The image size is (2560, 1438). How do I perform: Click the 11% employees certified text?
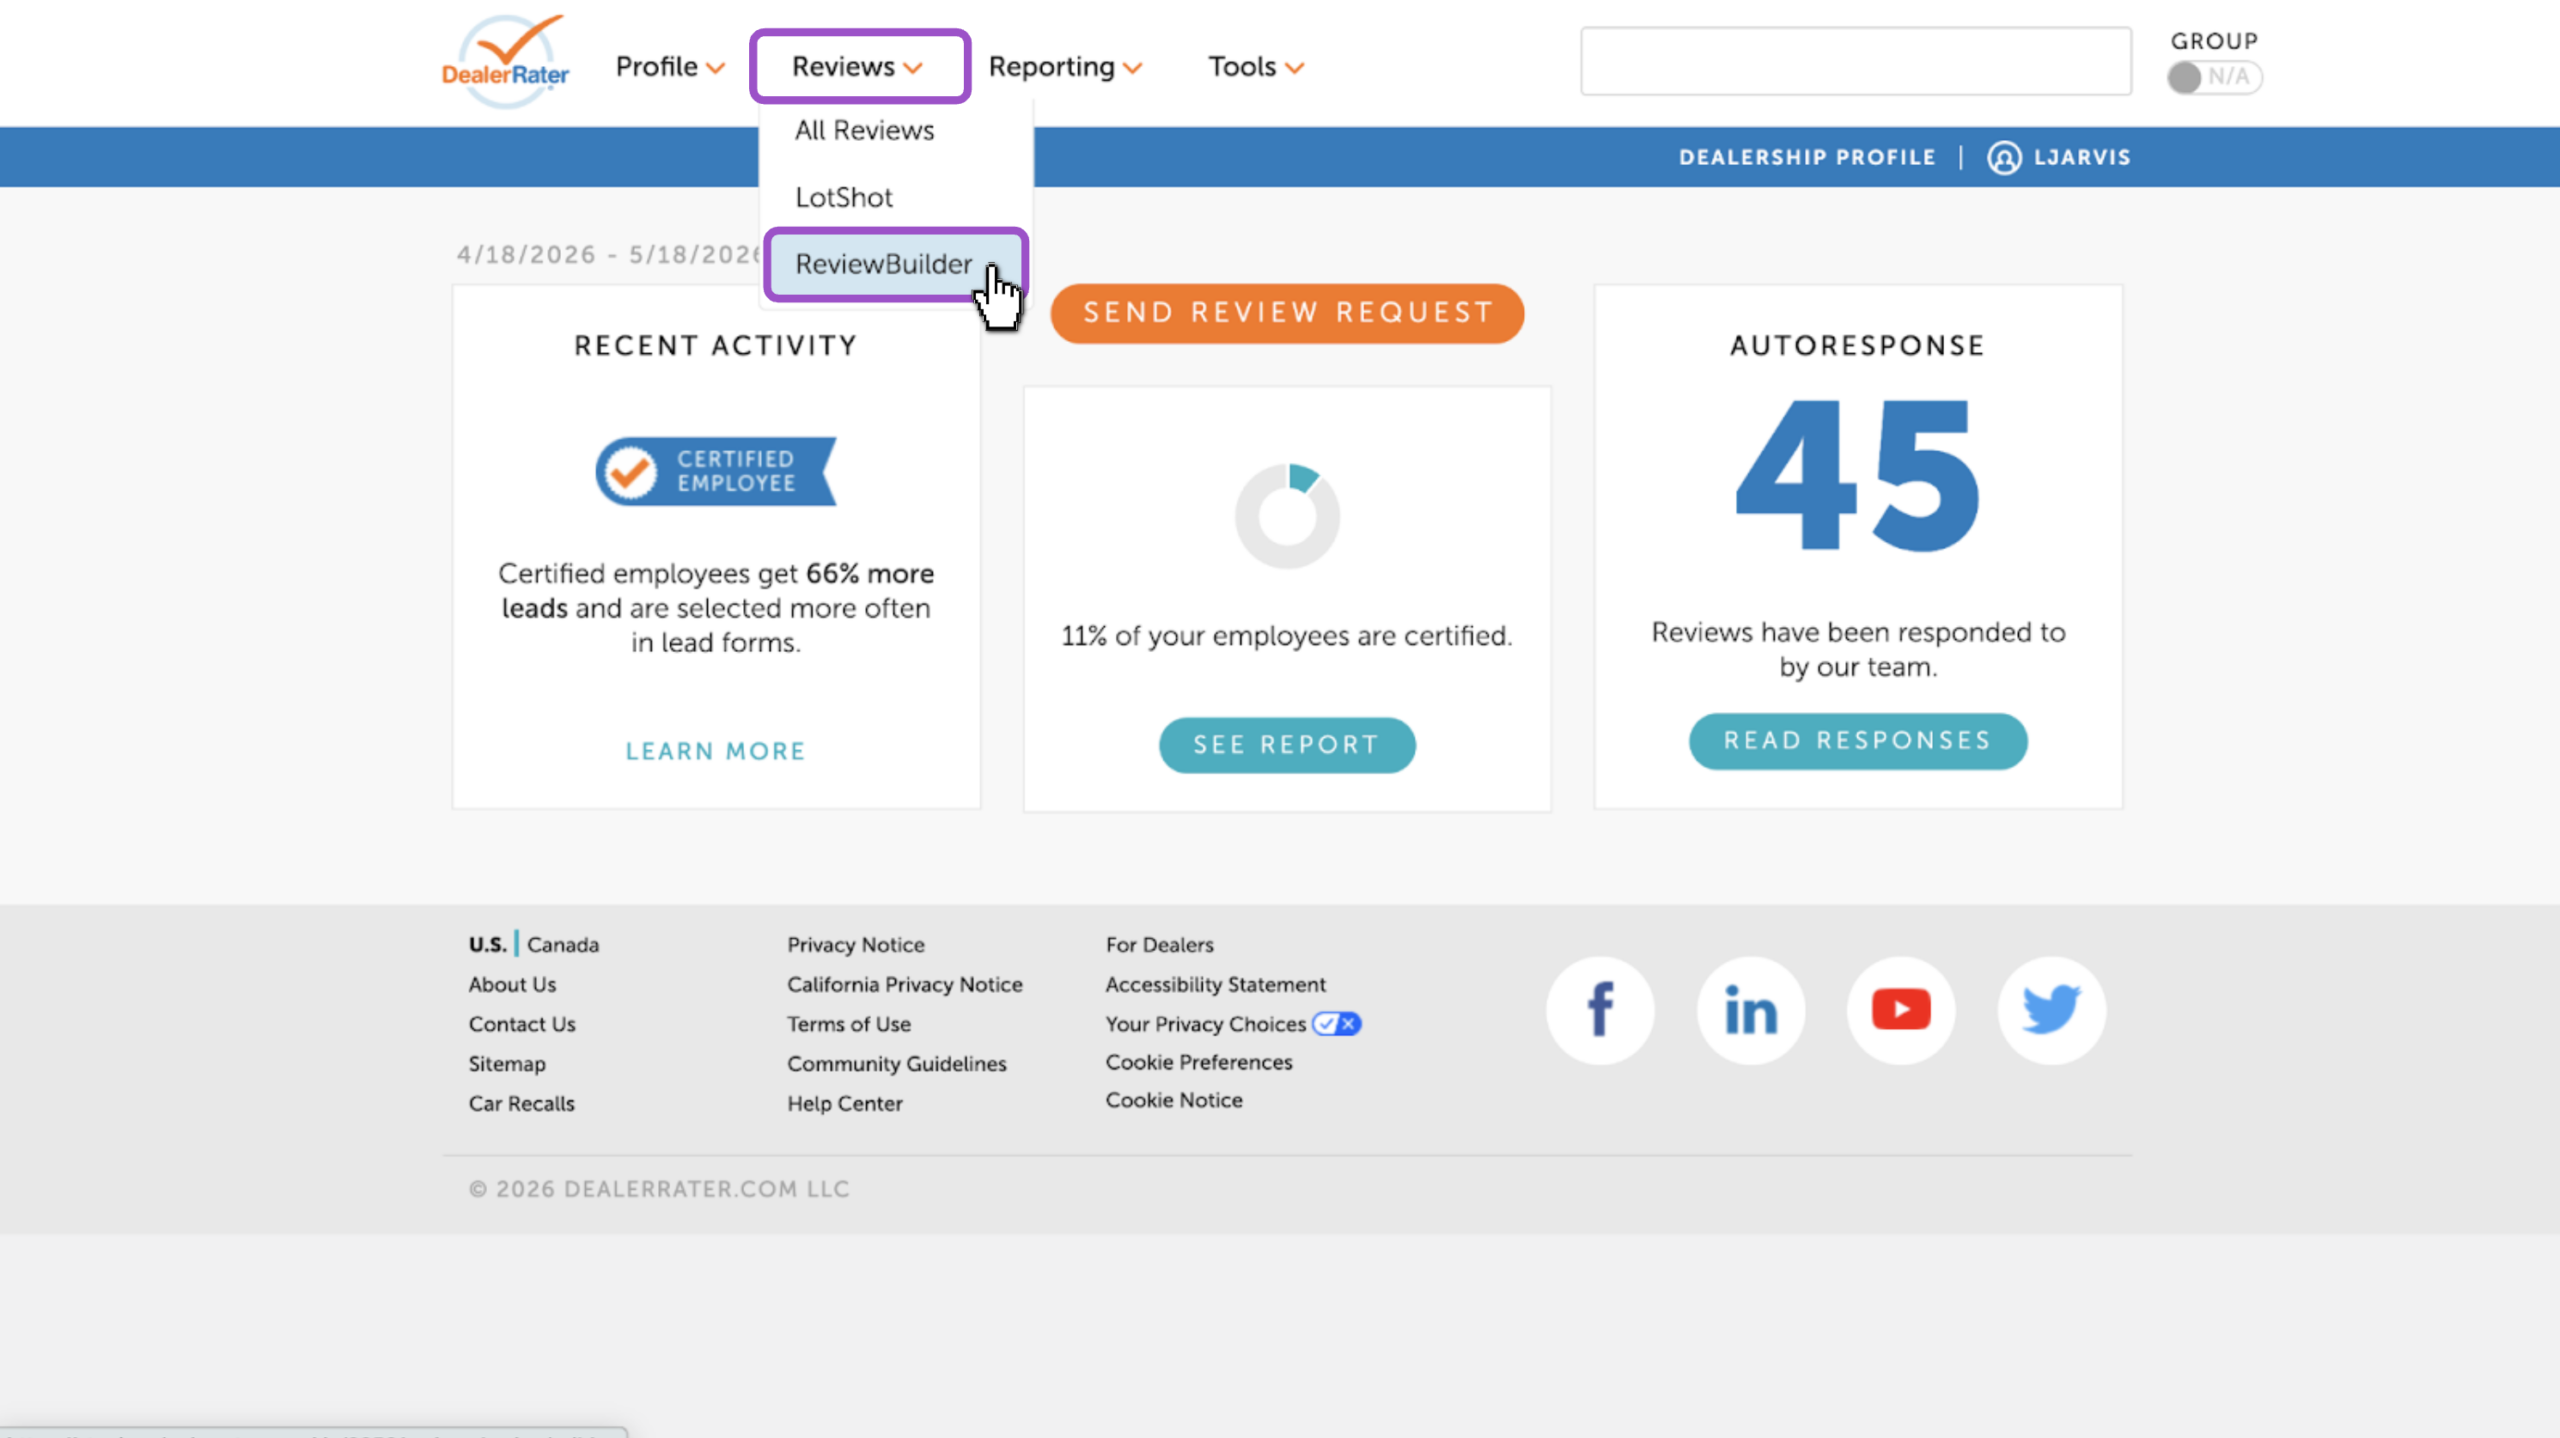[x=1287, y=636]
